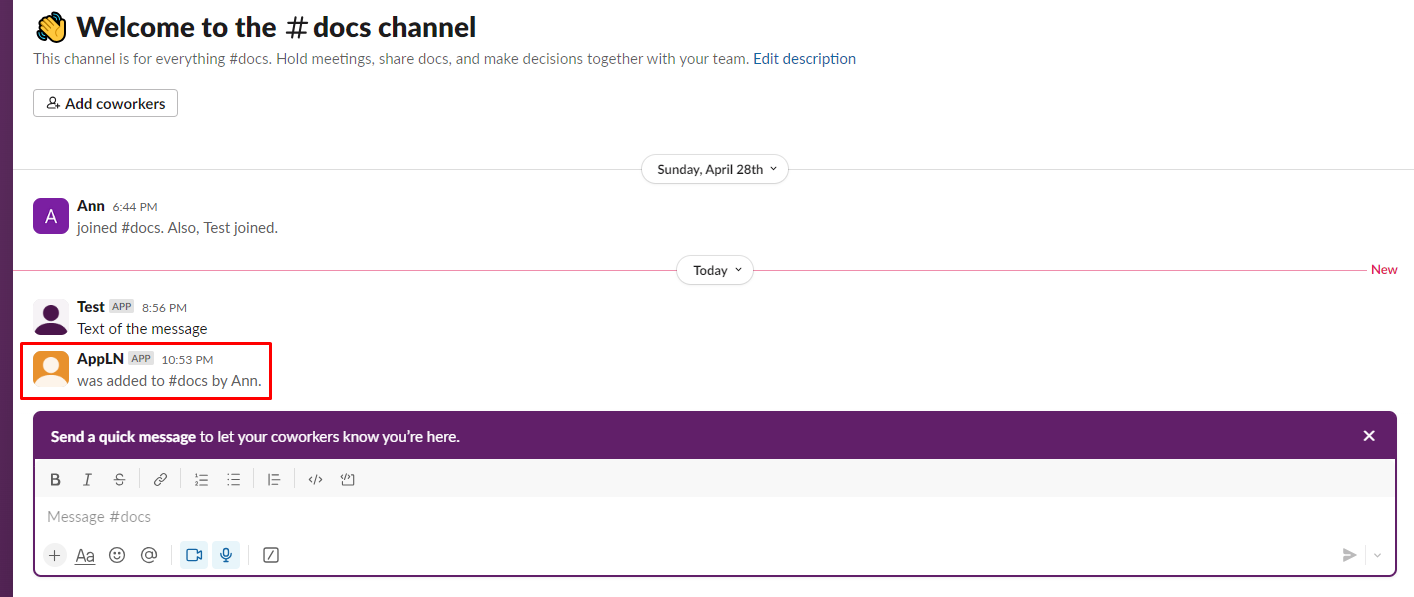1414x597 pixels.
Task: Open the Sunday, April 28th date dropdown
Action: 714,169
